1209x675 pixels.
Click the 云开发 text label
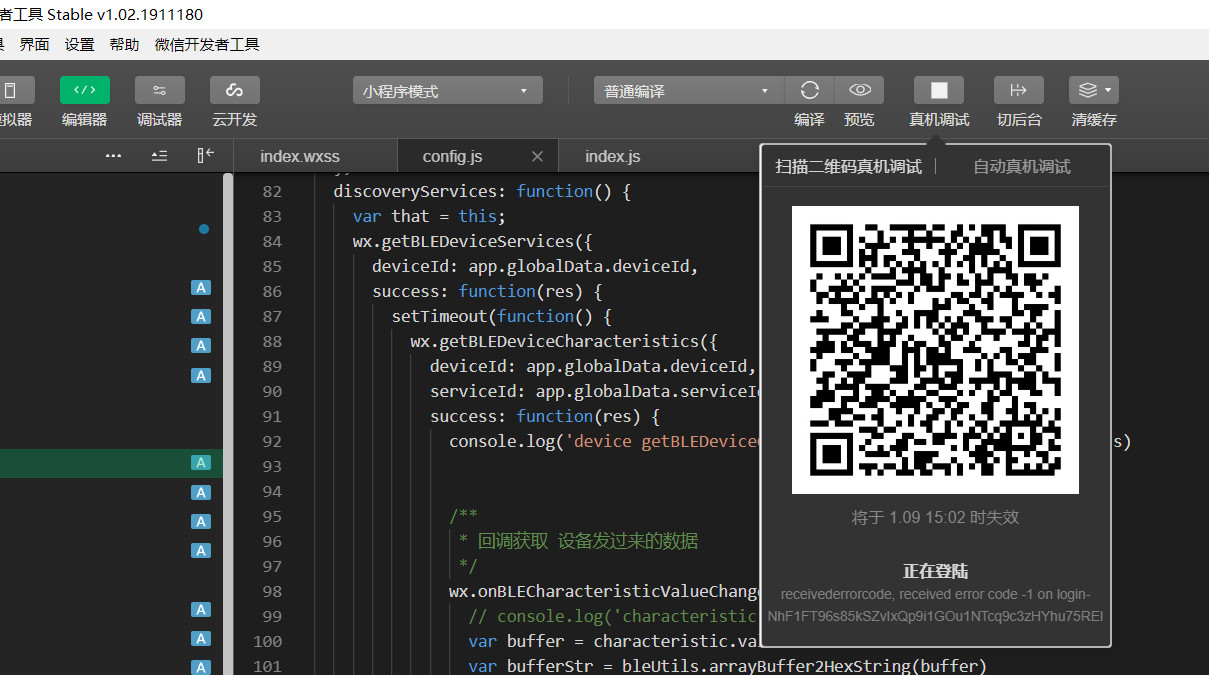[235, 120]
